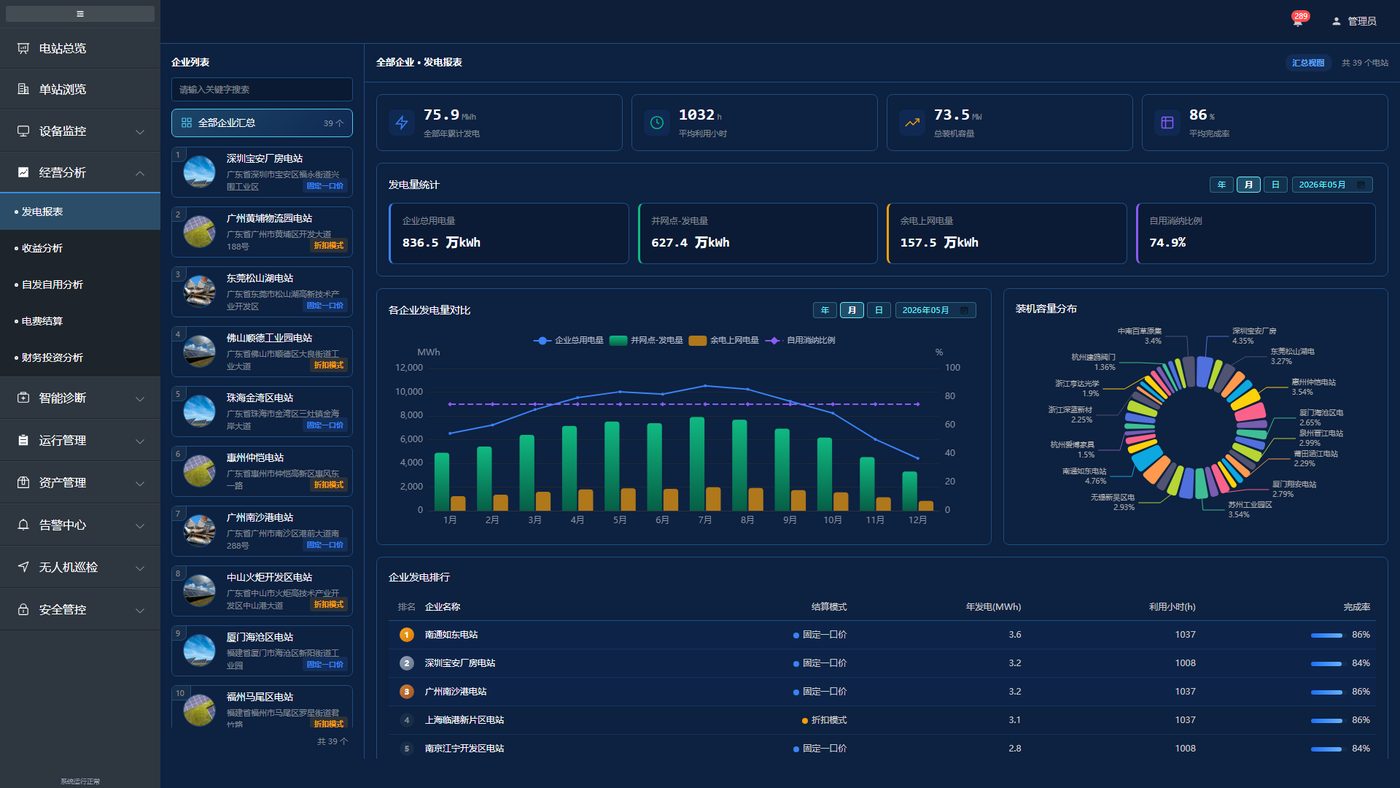Click the 设备监控 monitor icon
Viewport: 1400px width, 788px height.
tap(23, 131)
